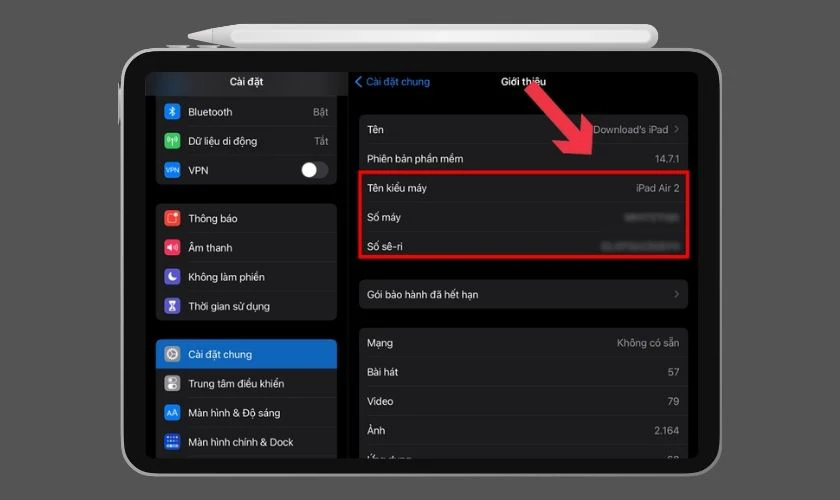
Task: Open the Tên row chevron
Action: point(677,129)
